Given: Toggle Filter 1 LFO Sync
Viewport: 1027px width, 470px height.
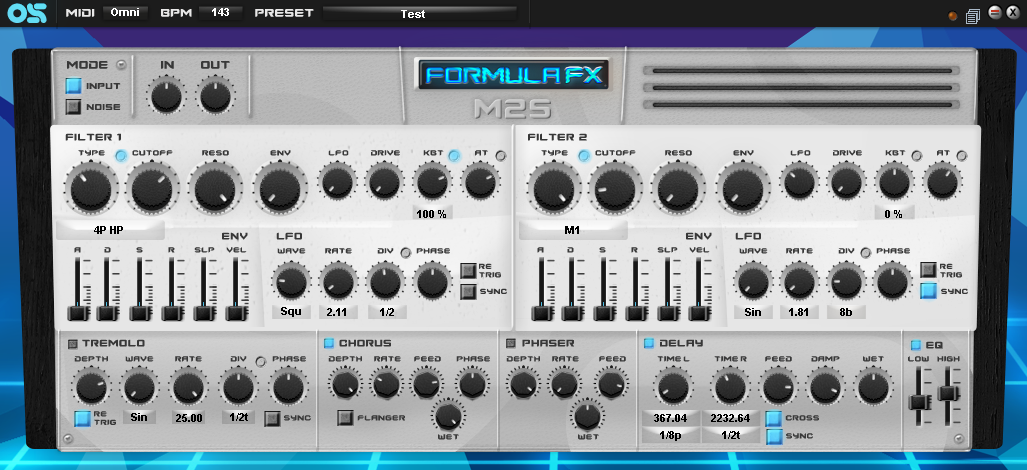Looking at the screenshot, I should 468,291.
